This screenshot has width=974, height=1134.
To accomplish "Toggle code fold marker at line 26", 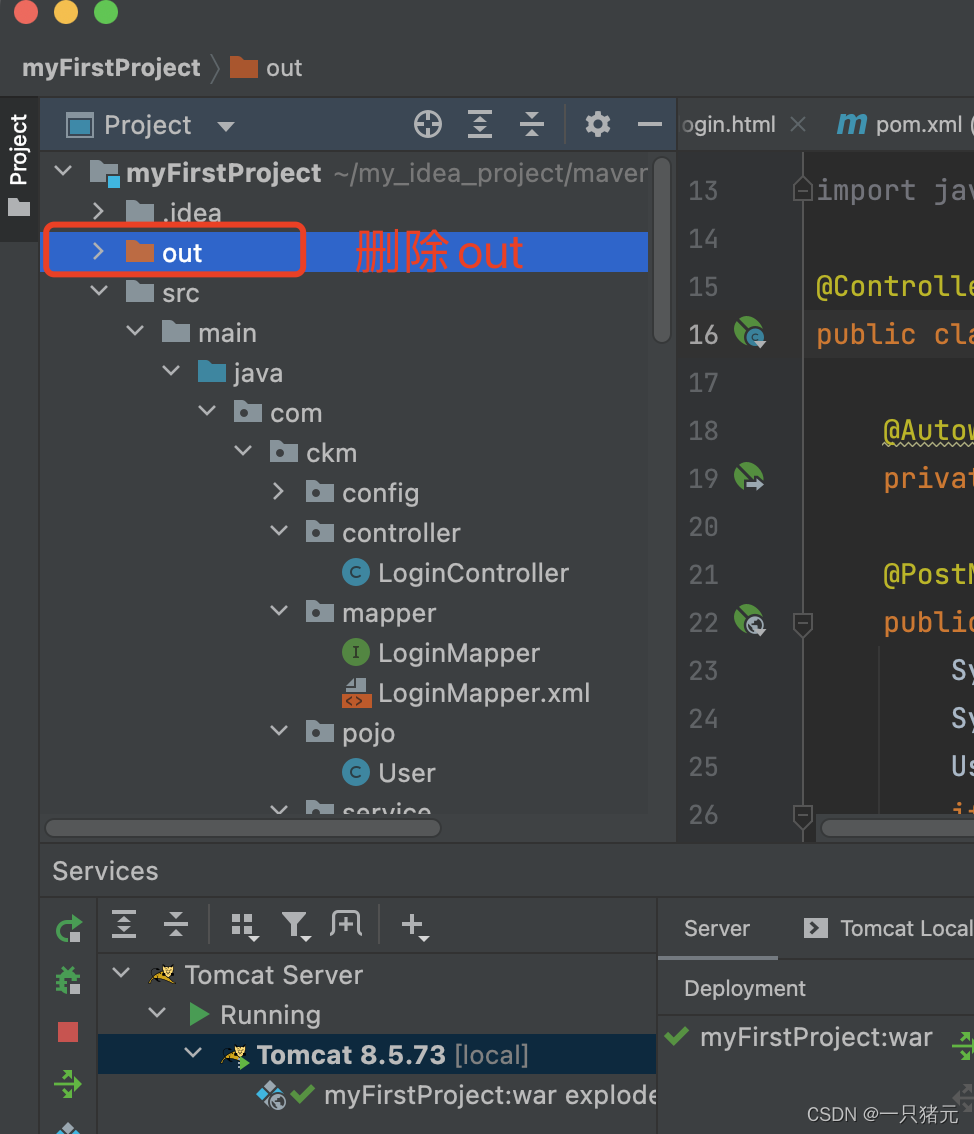I will (x=802, y=816).
